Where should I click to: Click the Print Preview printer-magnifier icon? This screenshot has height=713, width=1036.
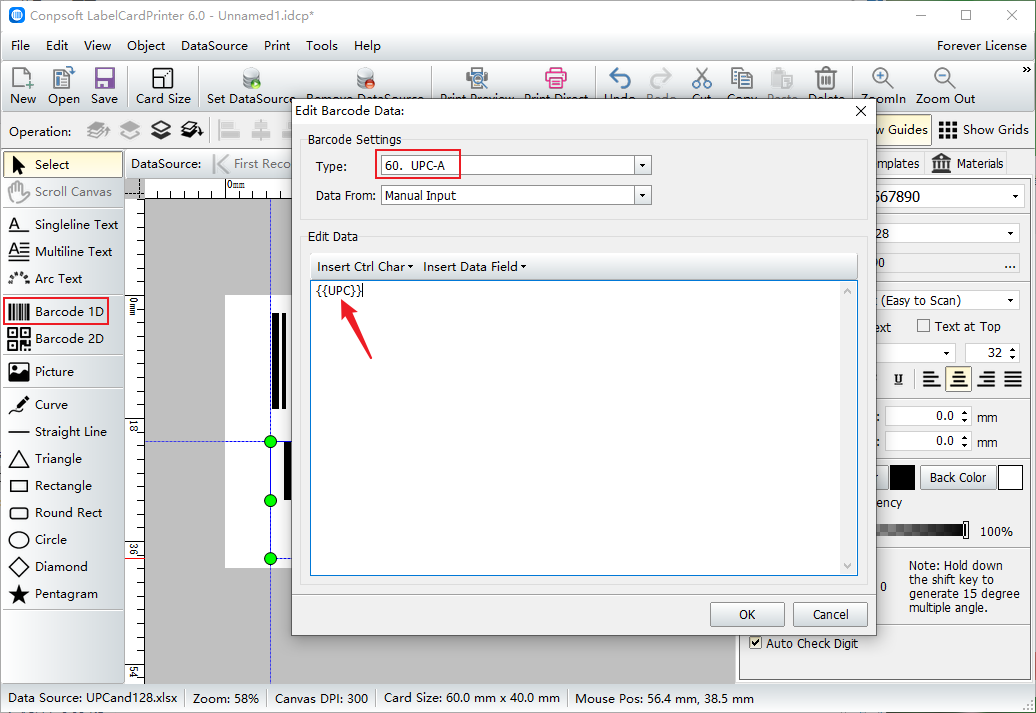click(476, 79)
